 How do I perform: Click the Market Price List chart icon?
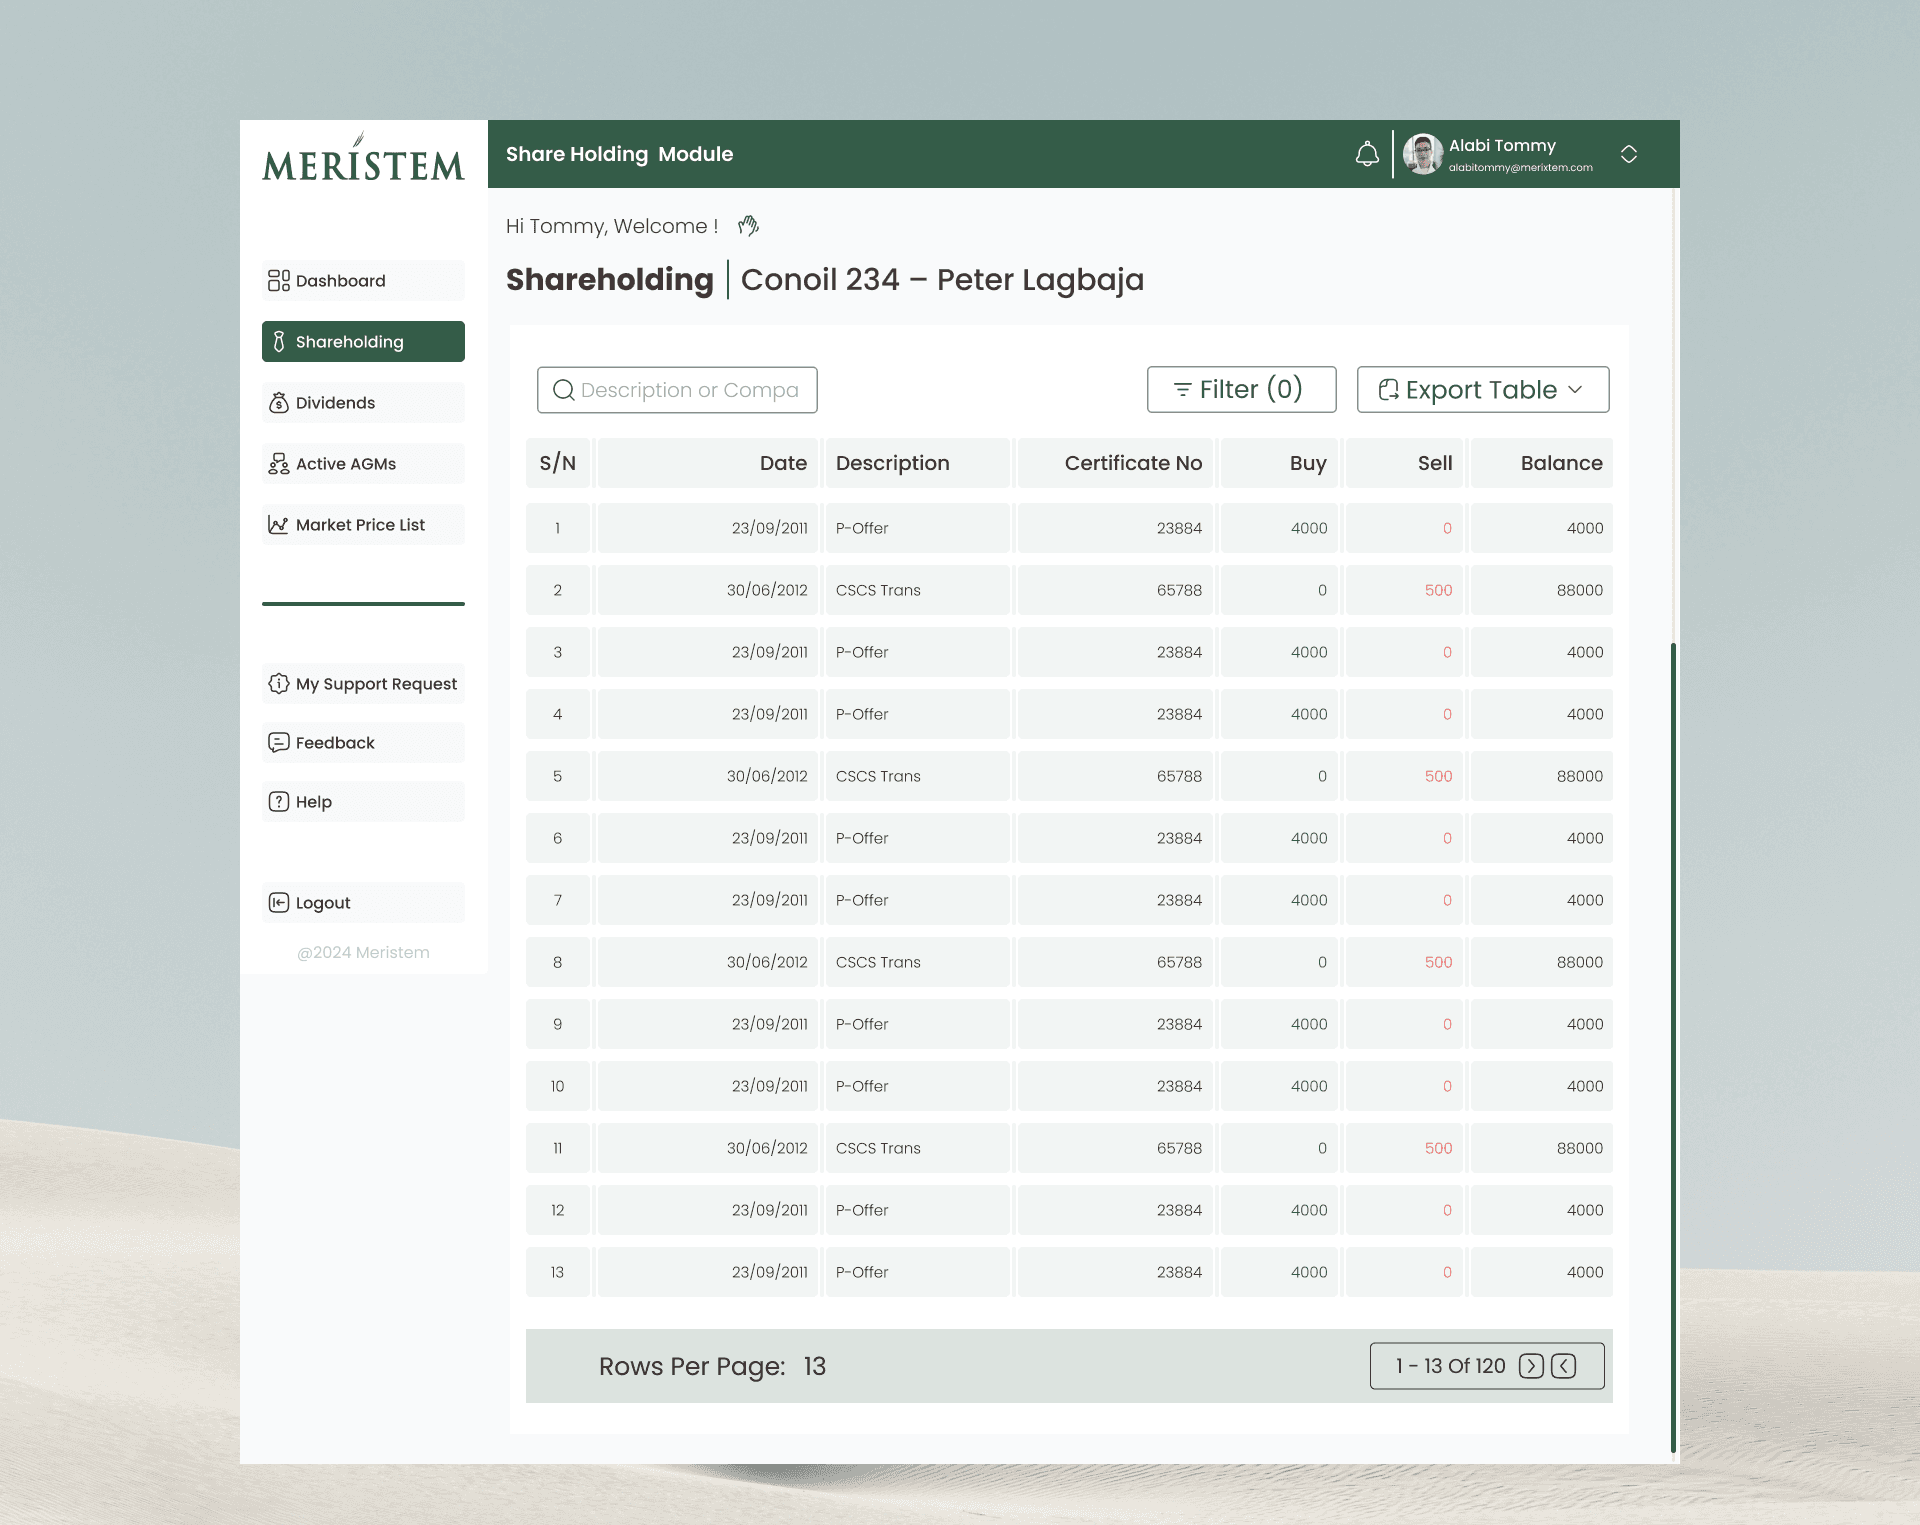click(x=279, y=525)
